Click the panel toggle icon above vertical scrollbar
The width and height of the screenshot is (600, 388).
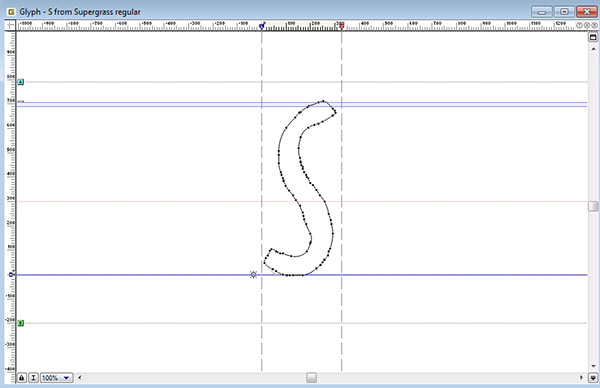593,37
